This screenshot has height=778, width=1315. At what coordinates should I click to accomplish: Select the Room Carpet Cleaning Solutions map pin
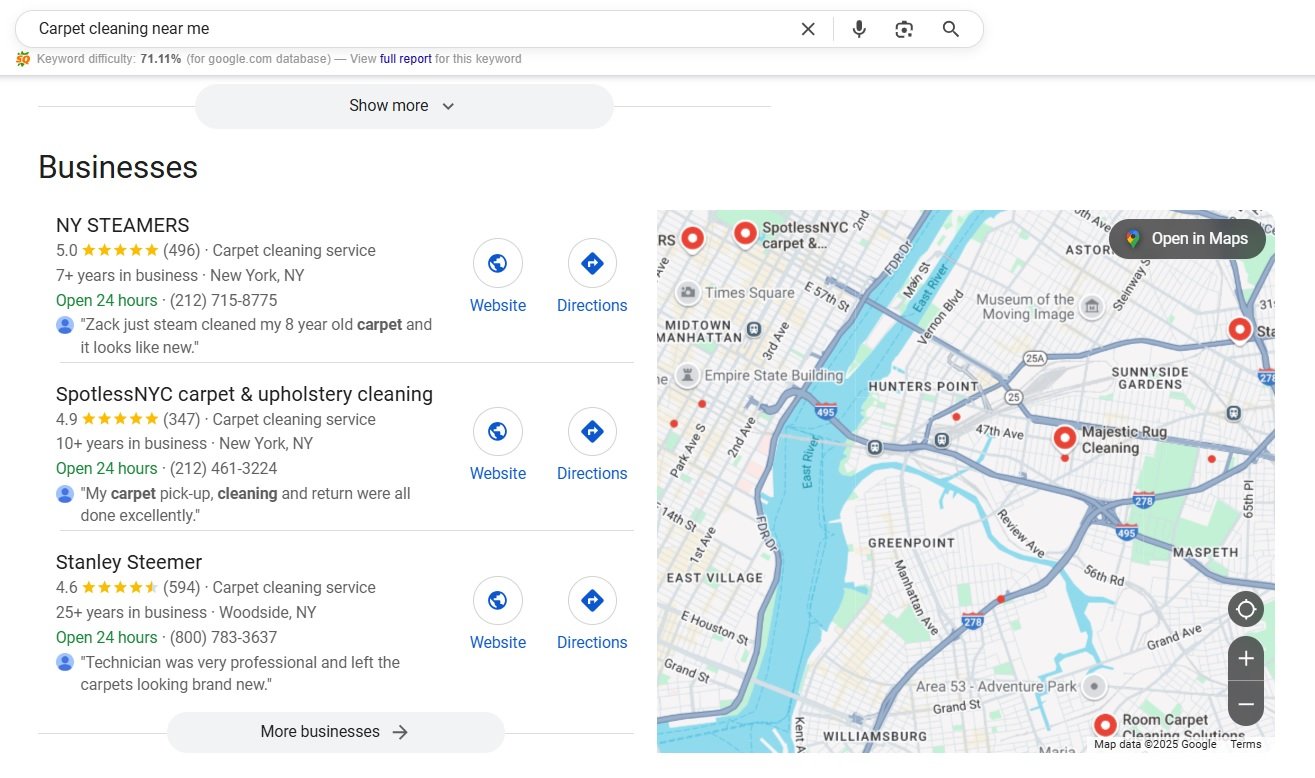pos(1105,726)
